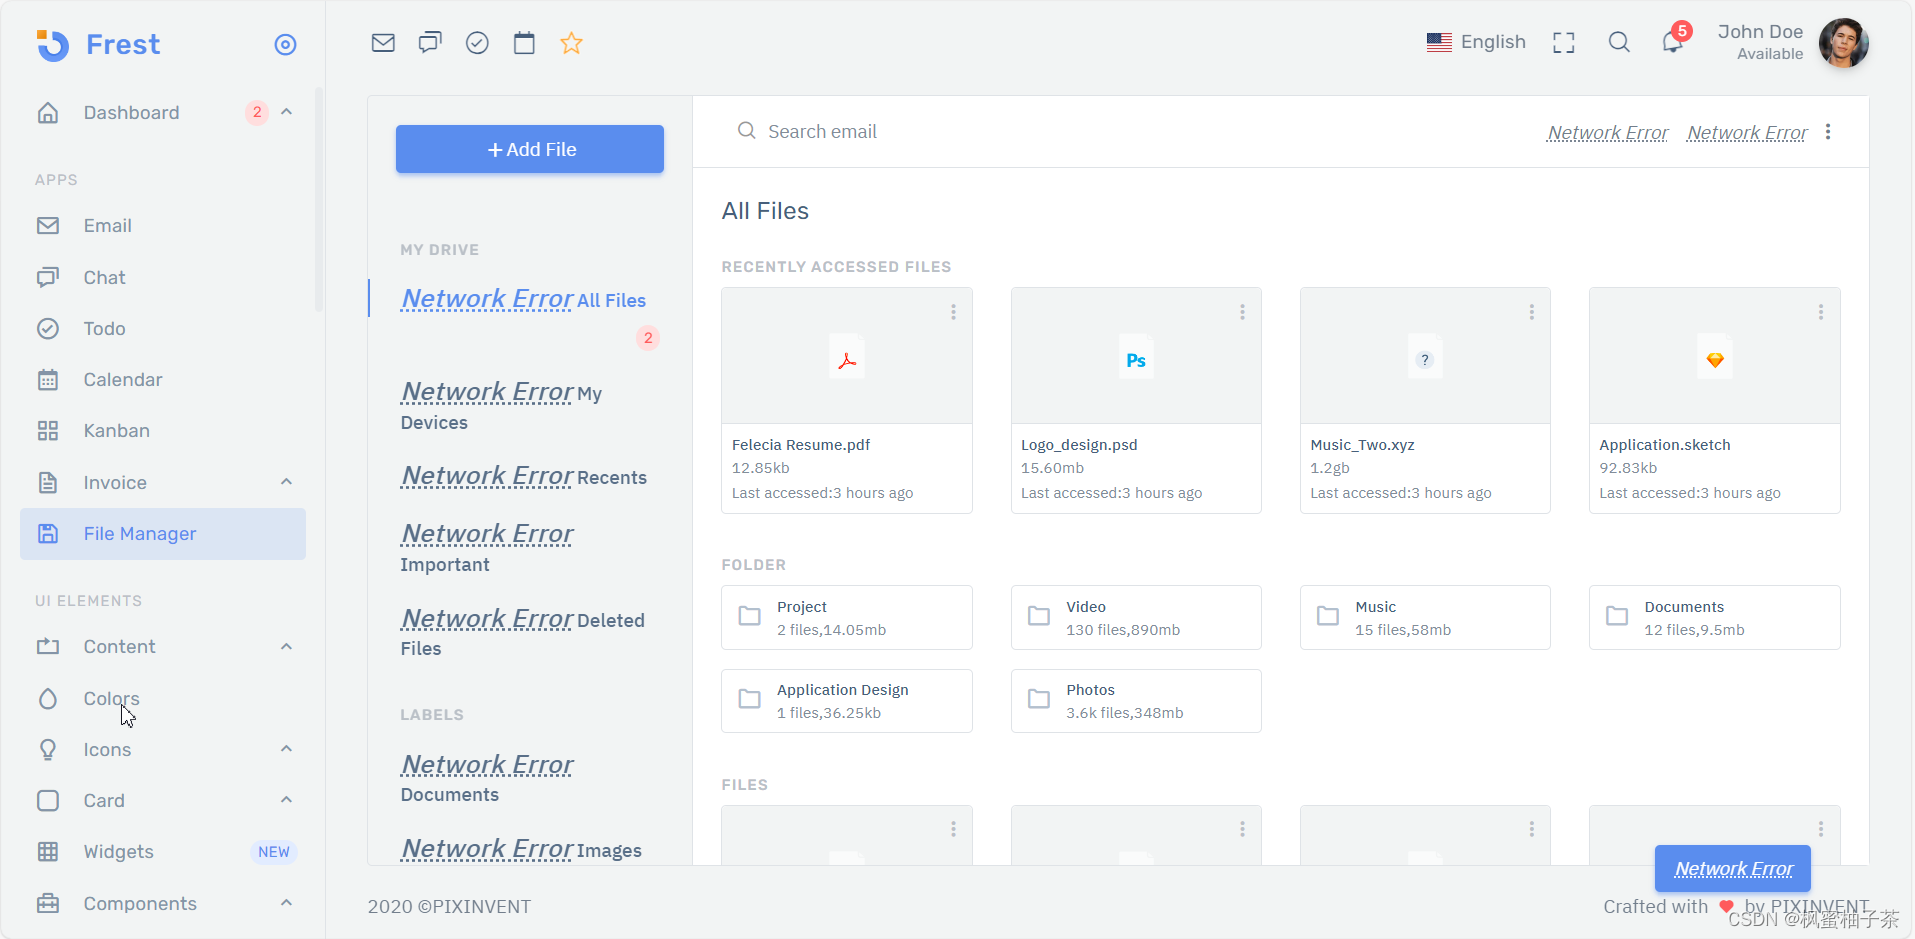
Task: Click the blue floating Network Error button
Action: pos(1733,869)
